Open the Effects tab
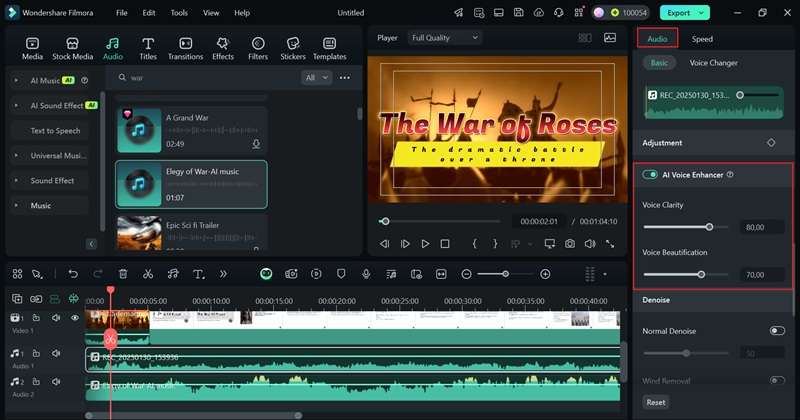This screenshot has height=420, width=800. [223, 49]
